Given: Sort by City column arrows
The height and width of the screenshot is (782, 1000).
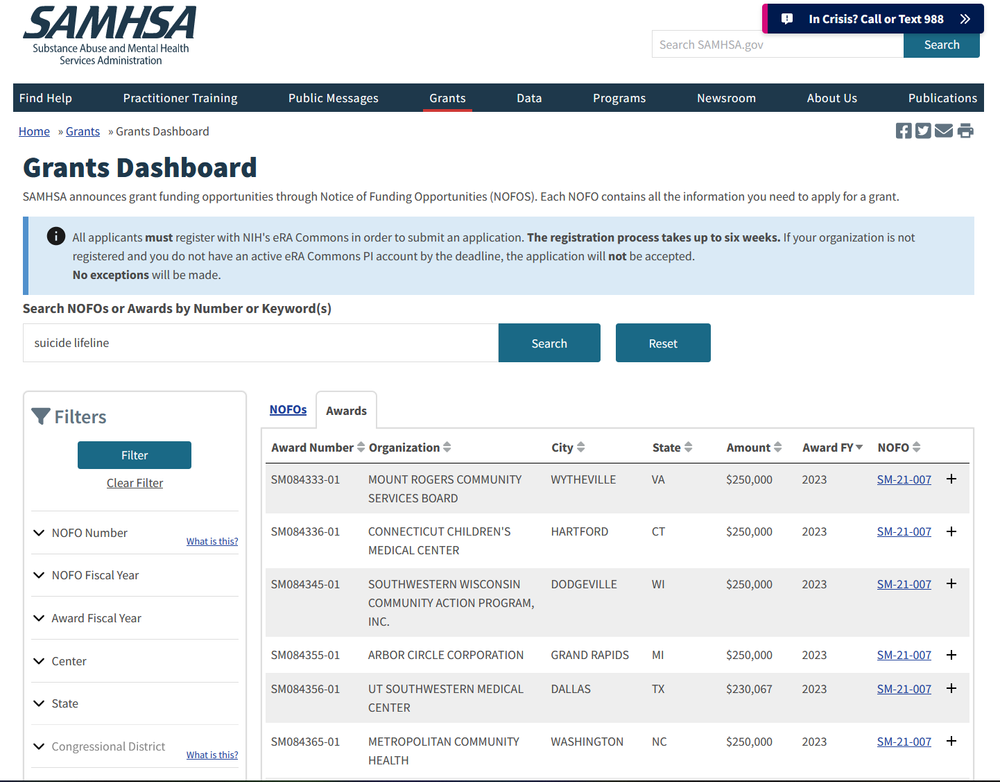Looking at the screenshot, I should [580, 447].
